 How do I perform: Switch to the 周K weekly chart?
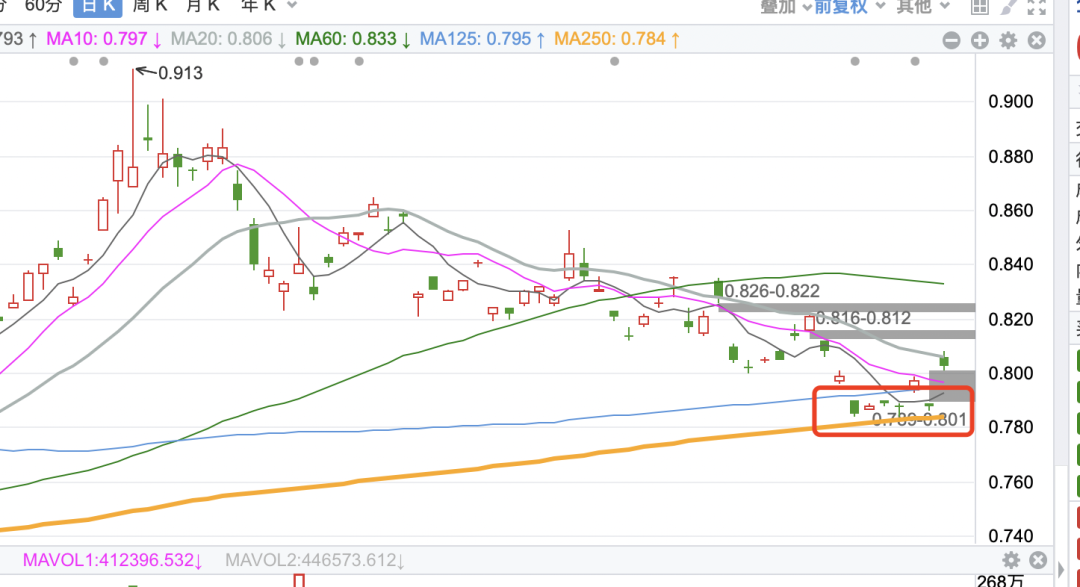[x=149, y=6]
